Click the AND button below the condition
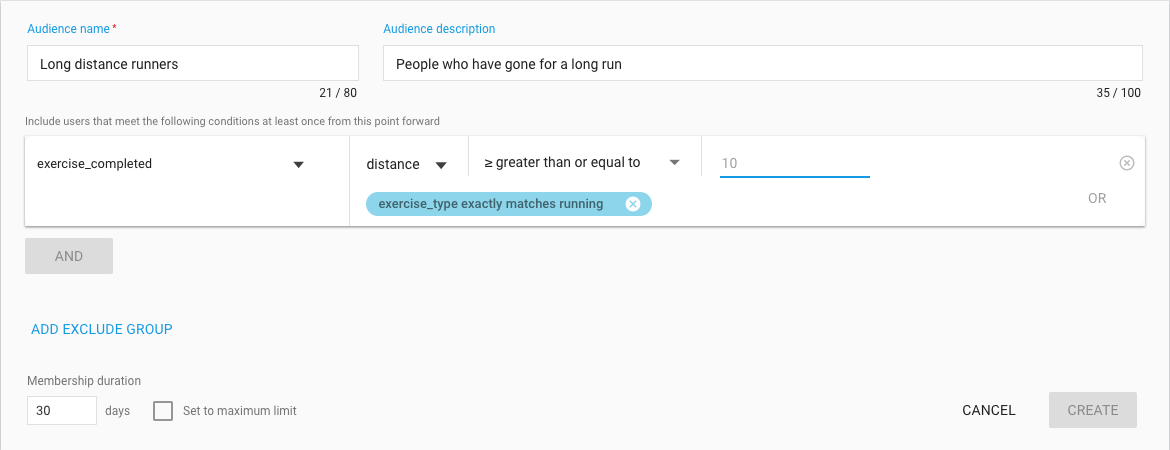This screenshot has width=1170, height=450. pyautogui.click(x=69, y=256)
